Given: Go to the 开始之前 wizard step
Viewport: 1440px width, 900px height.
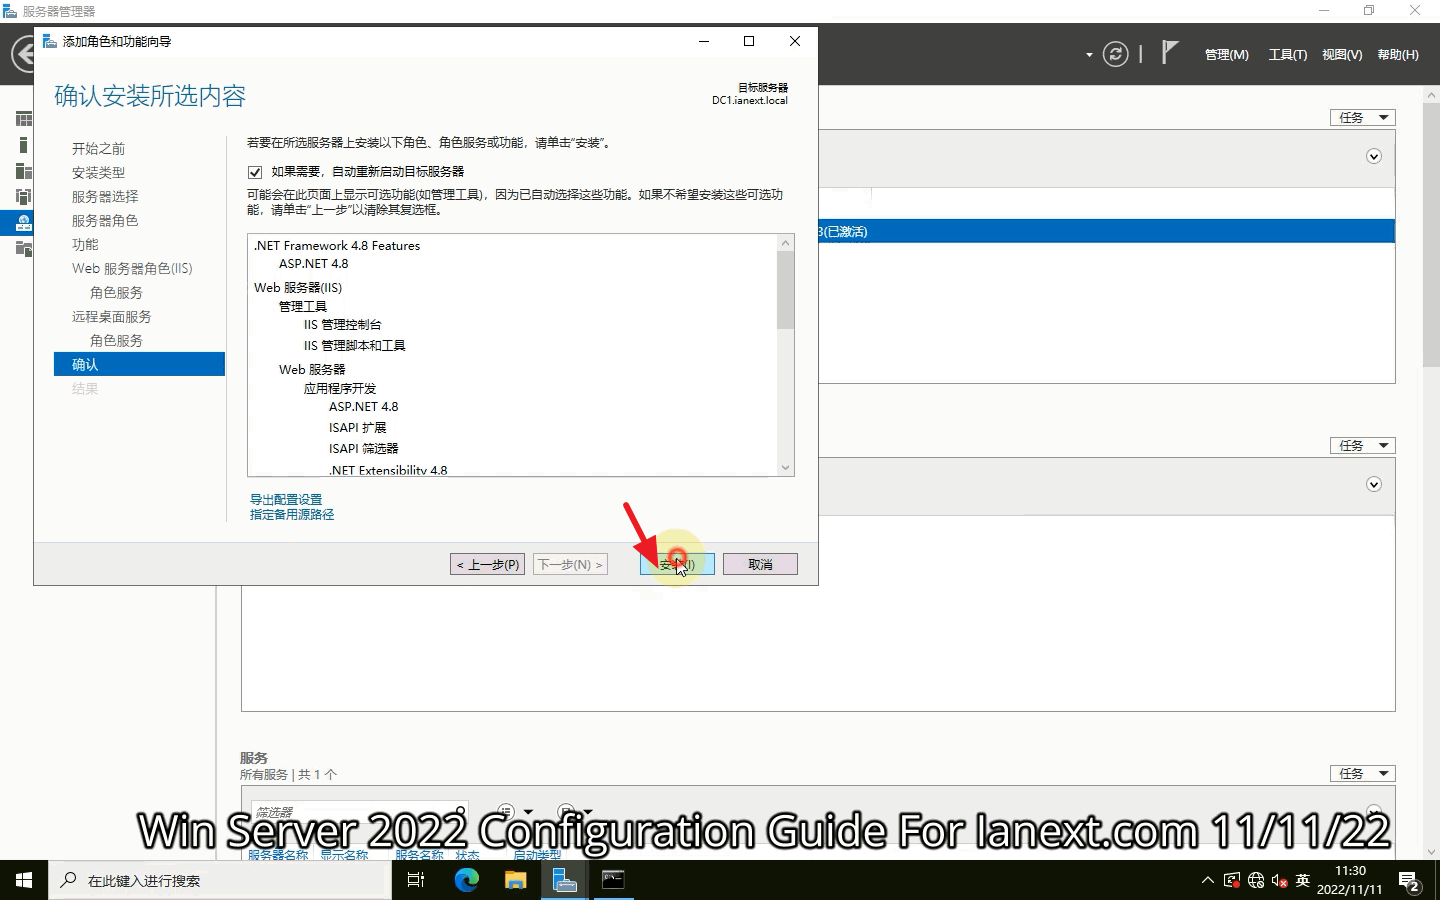Looking at the screenshot, I should pyautogui.click(x=98, y=148).
